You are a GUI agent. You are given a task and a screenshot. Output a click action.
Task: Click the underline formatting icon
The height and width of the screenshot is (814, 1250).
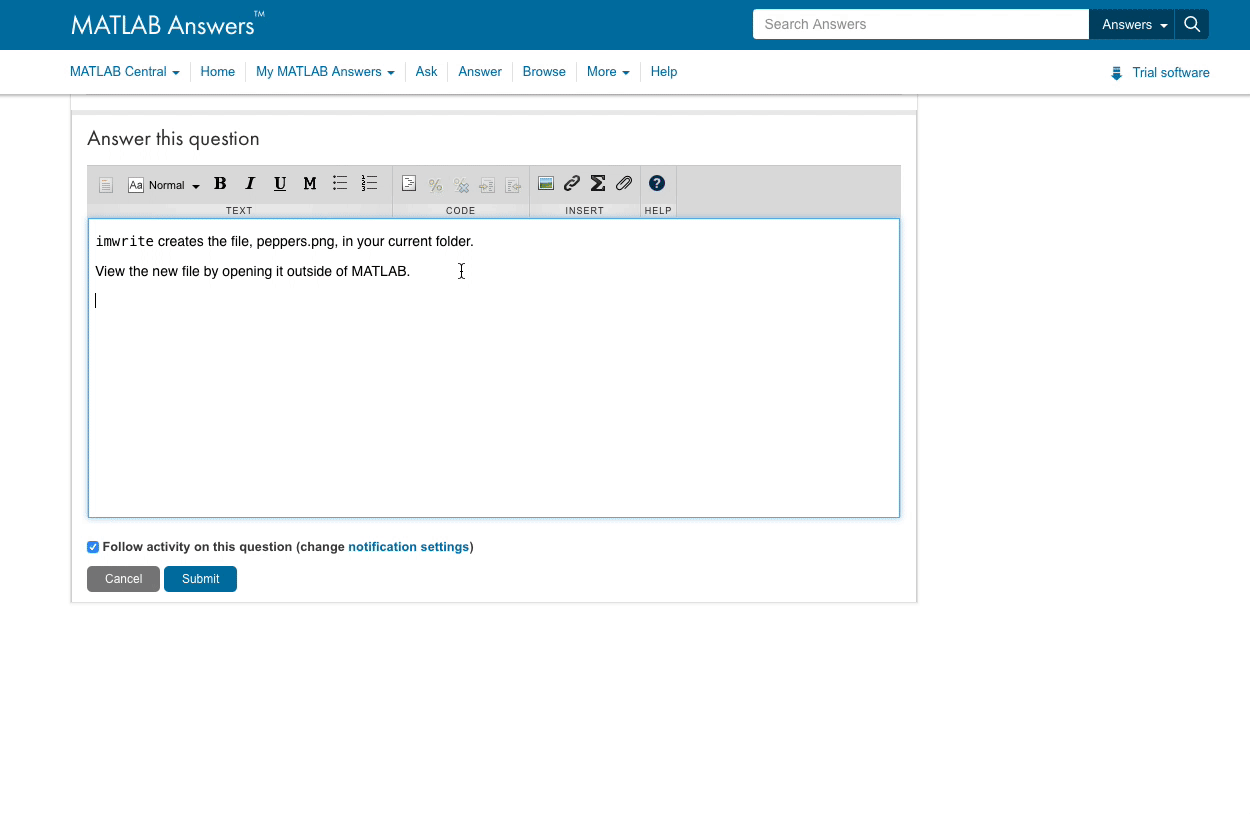click(x=280, y=184)
